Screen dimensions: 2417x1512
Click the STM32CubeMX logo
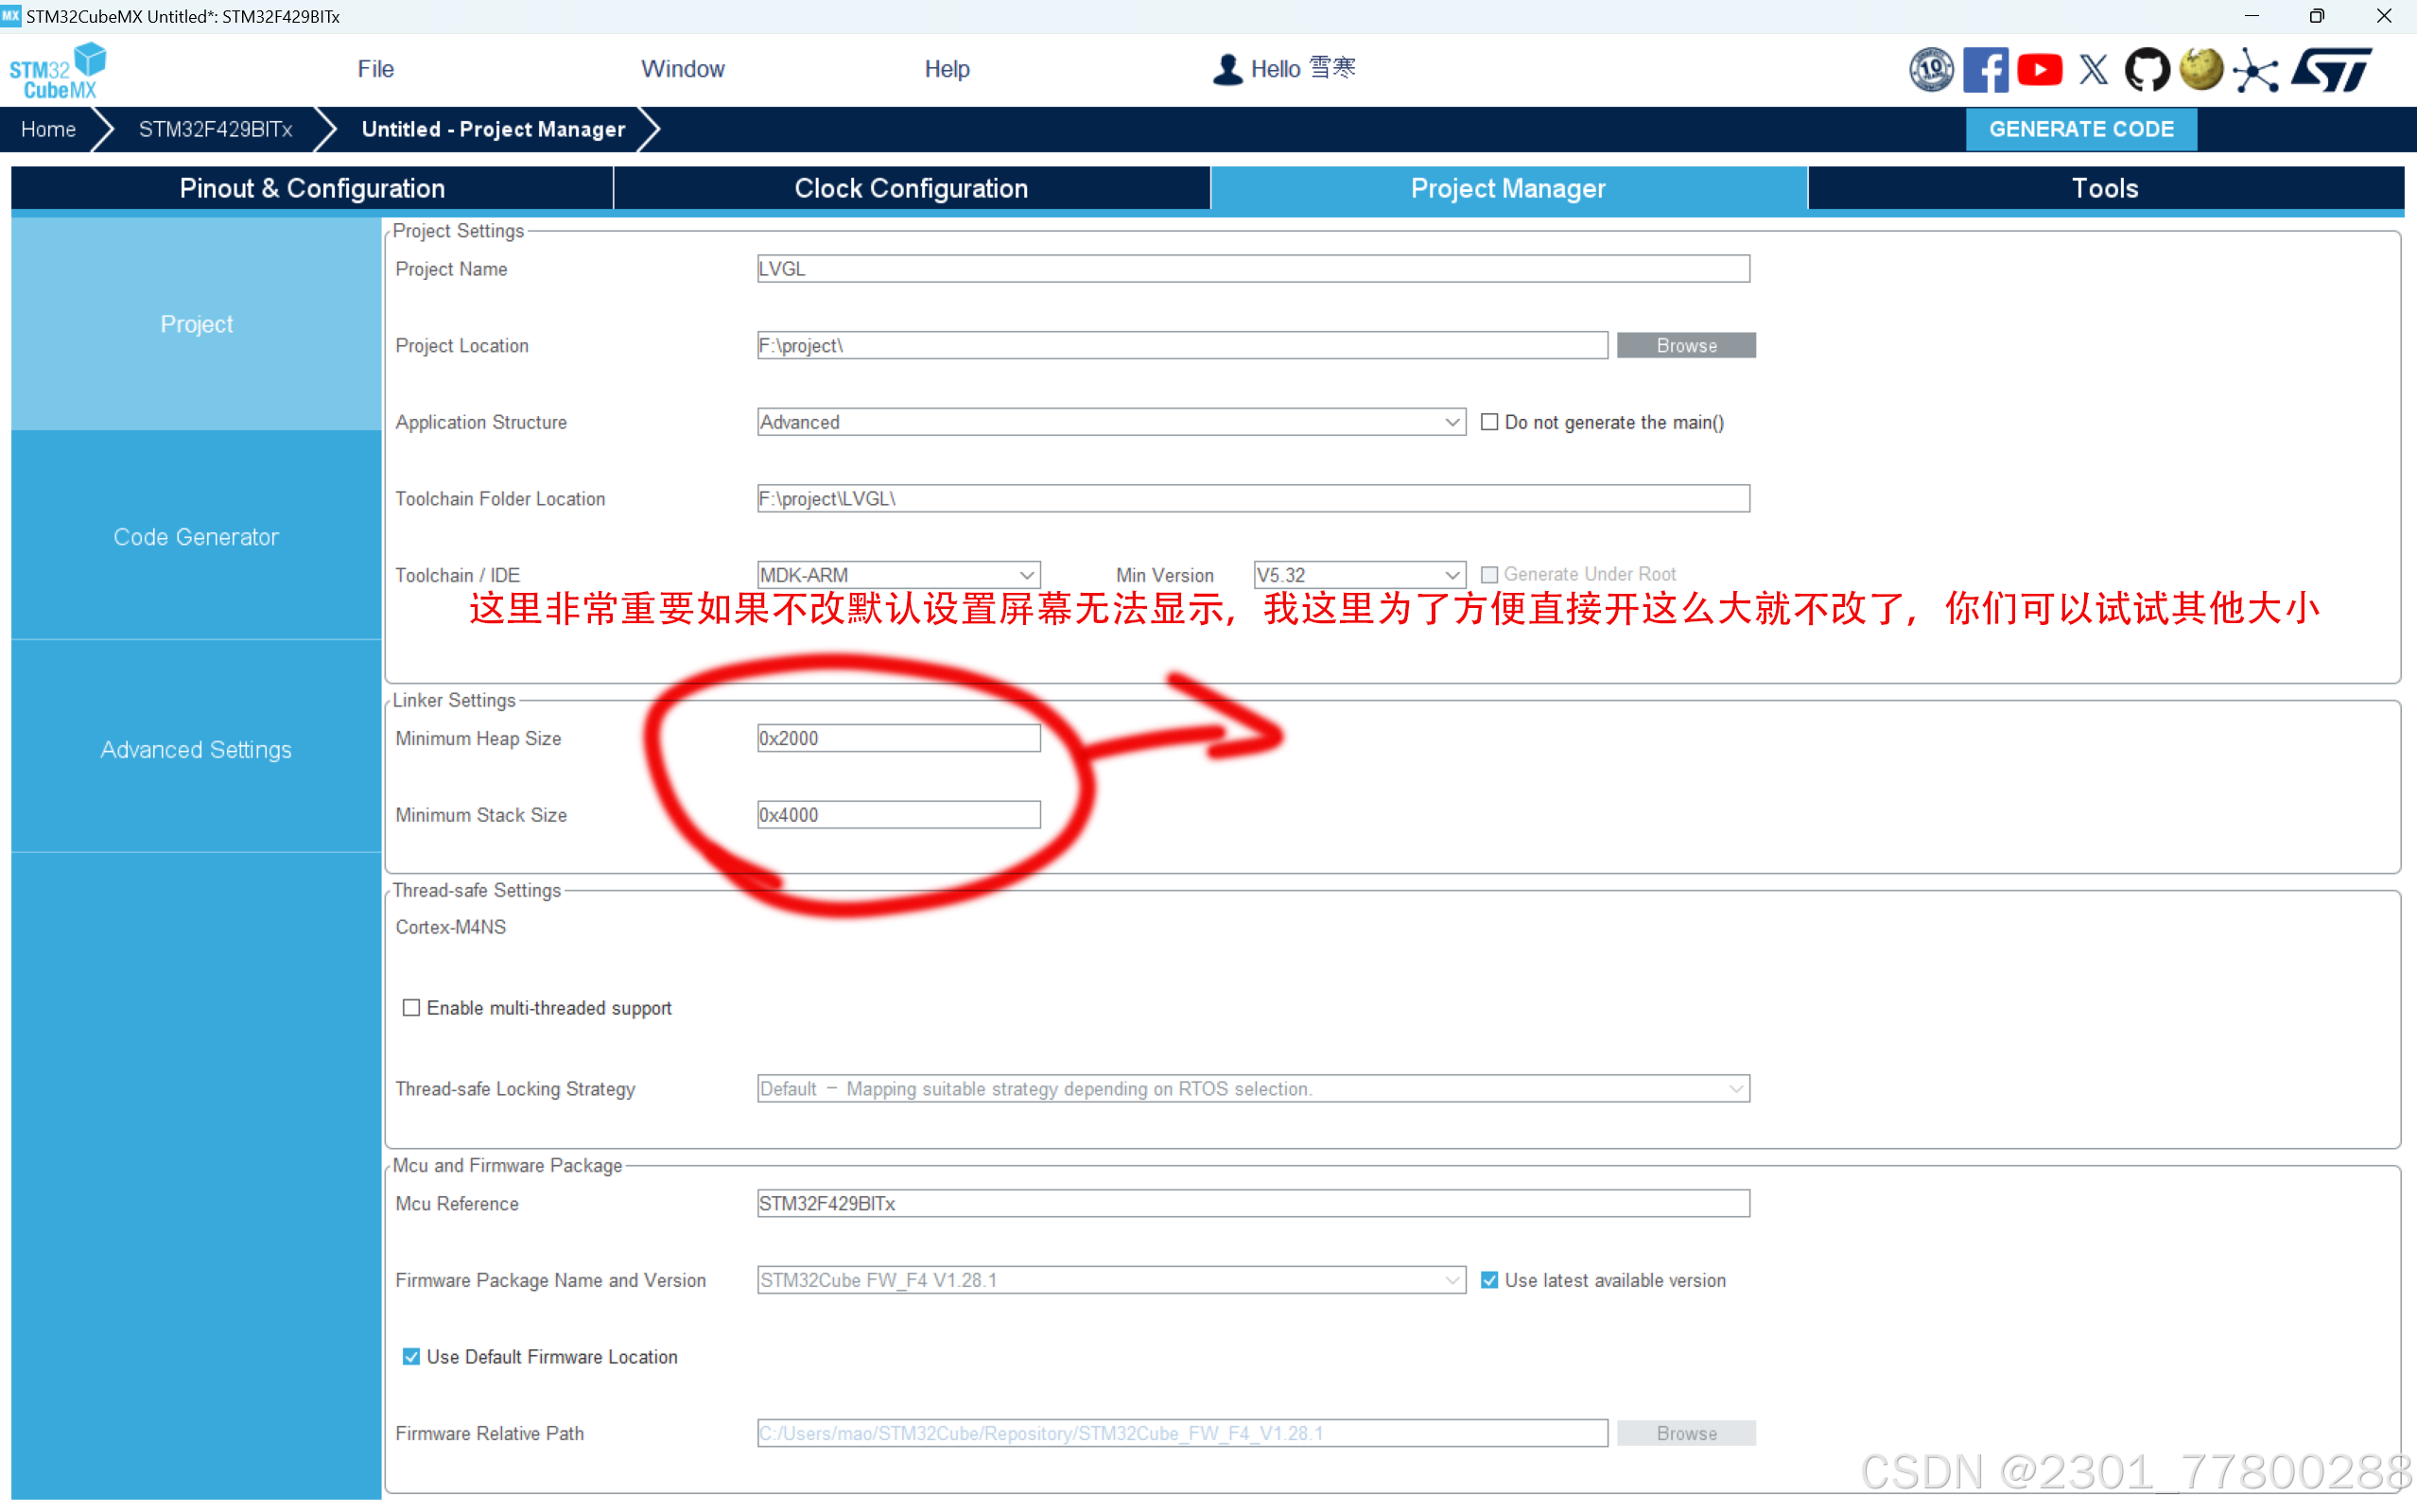click(x=58, y=70)
